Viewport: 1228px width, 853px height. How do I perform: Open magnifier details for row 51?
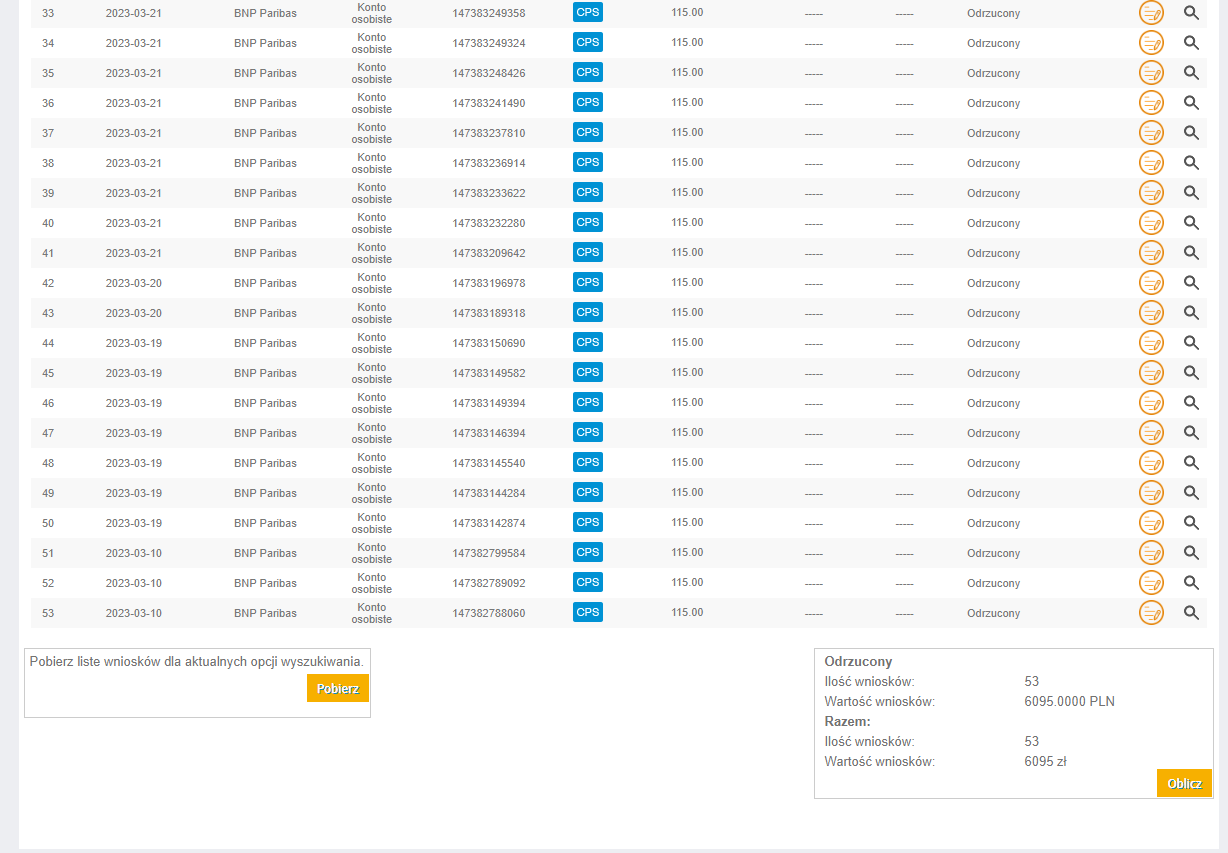1191,553
